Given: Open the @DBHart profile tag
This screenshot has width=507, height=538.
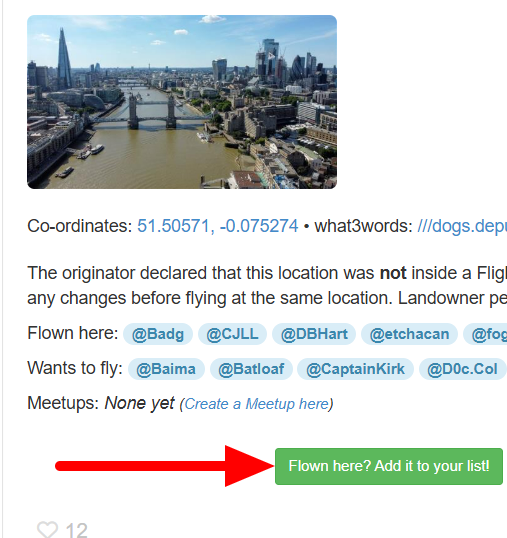Looking at the screenshot, I should 314,334.
